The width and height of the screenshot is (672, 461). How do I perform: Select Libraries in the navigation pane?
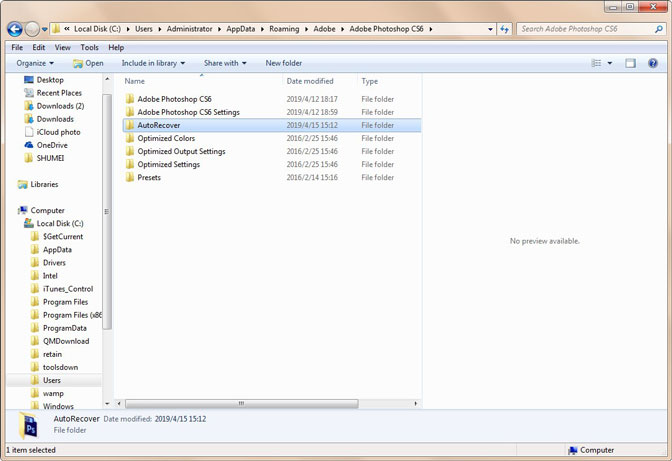pyautogui.click(x=44, y=184)
